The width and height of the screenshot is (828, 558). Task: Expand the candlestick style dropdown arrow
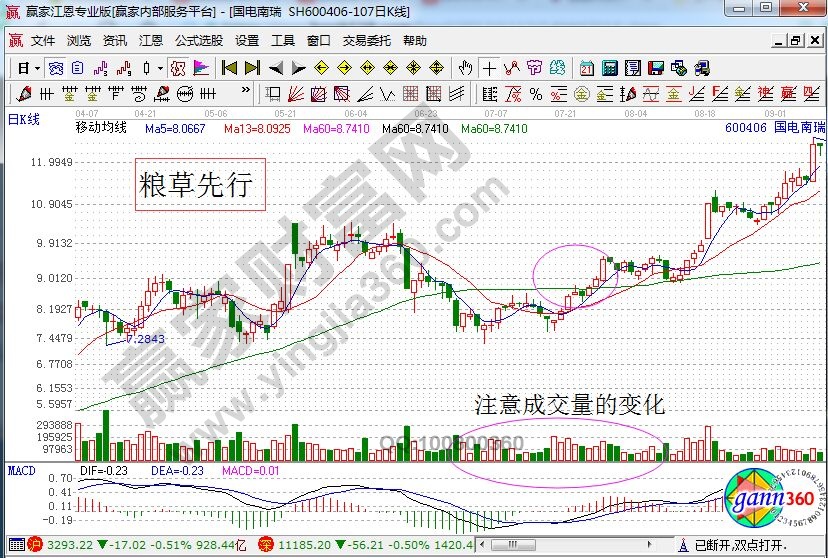coord(160,68)
